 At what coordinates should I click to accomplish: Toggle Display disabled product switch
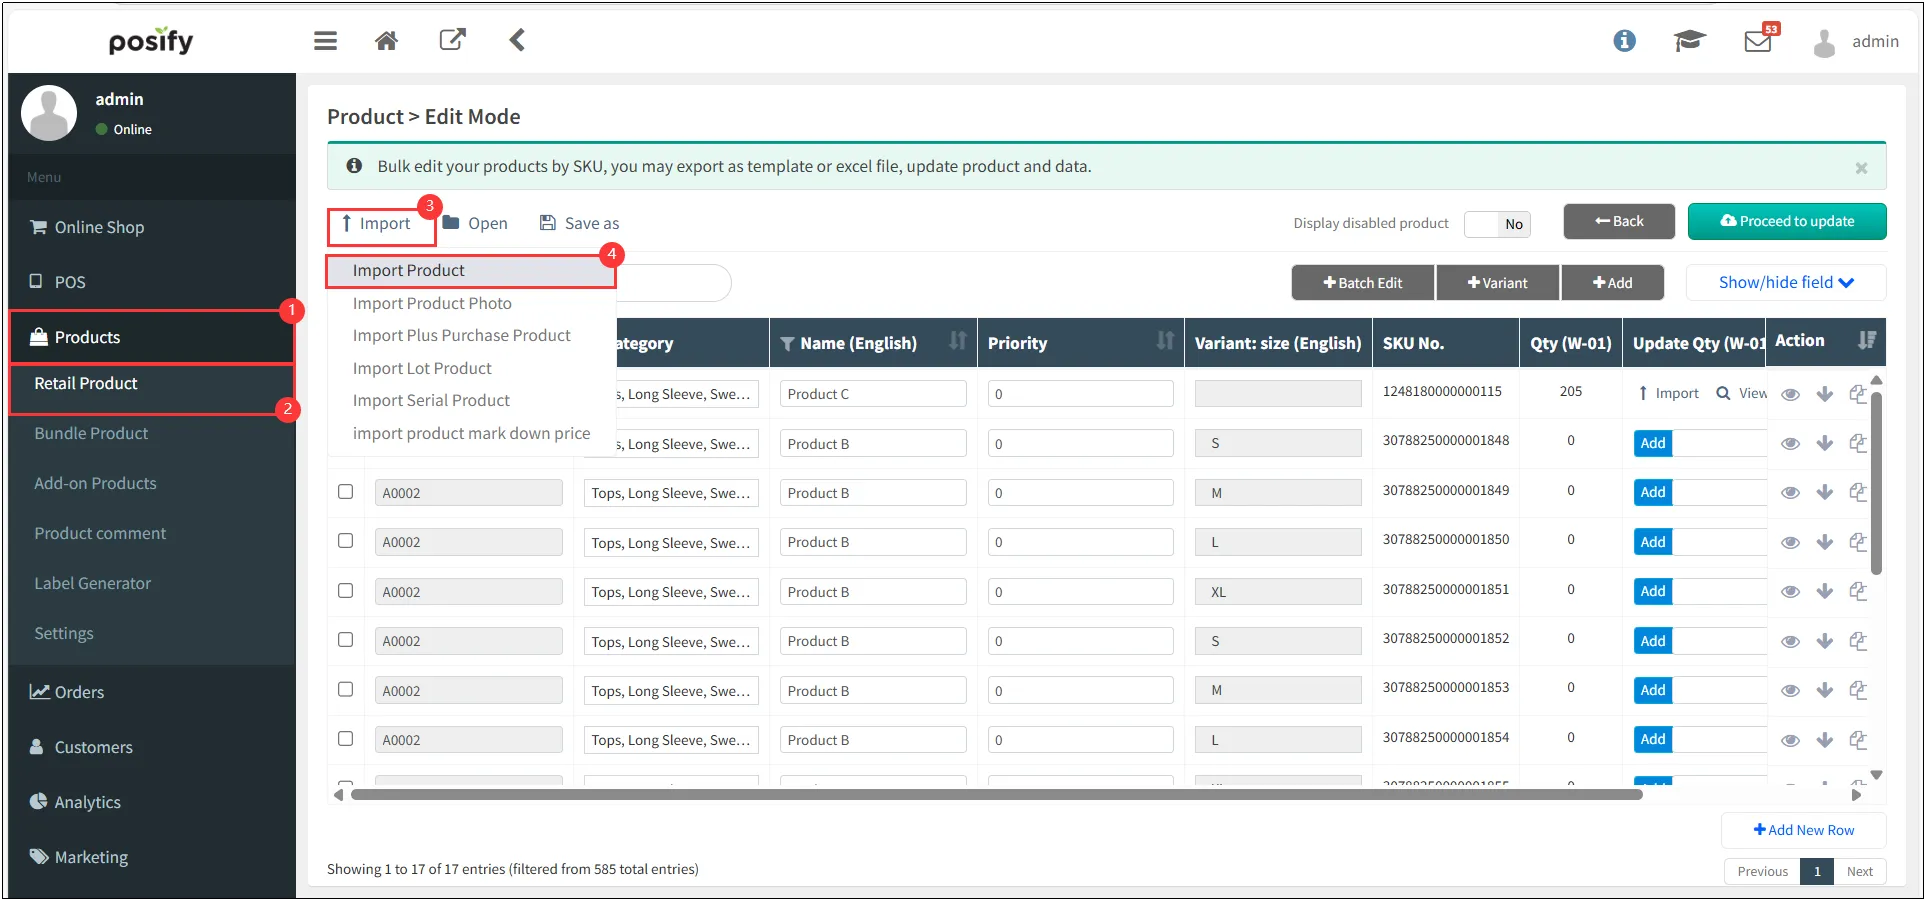1496,224
